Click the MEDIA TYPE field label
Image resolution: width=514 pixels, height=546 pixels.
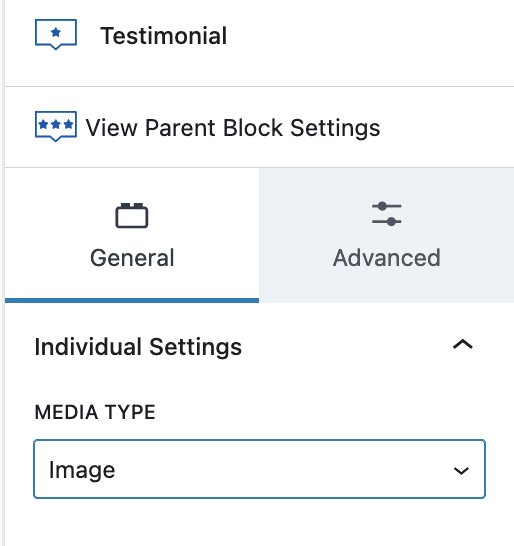[x=95, y=412]
